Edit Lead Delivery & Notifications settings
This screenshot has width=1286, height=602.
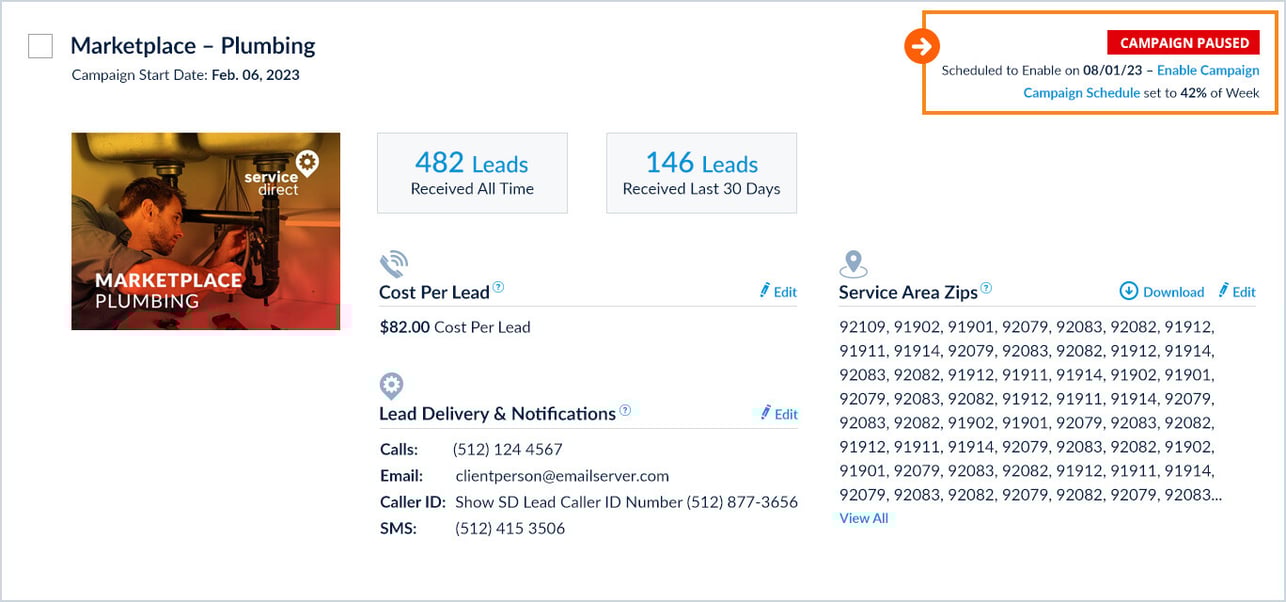pos(778,414)
